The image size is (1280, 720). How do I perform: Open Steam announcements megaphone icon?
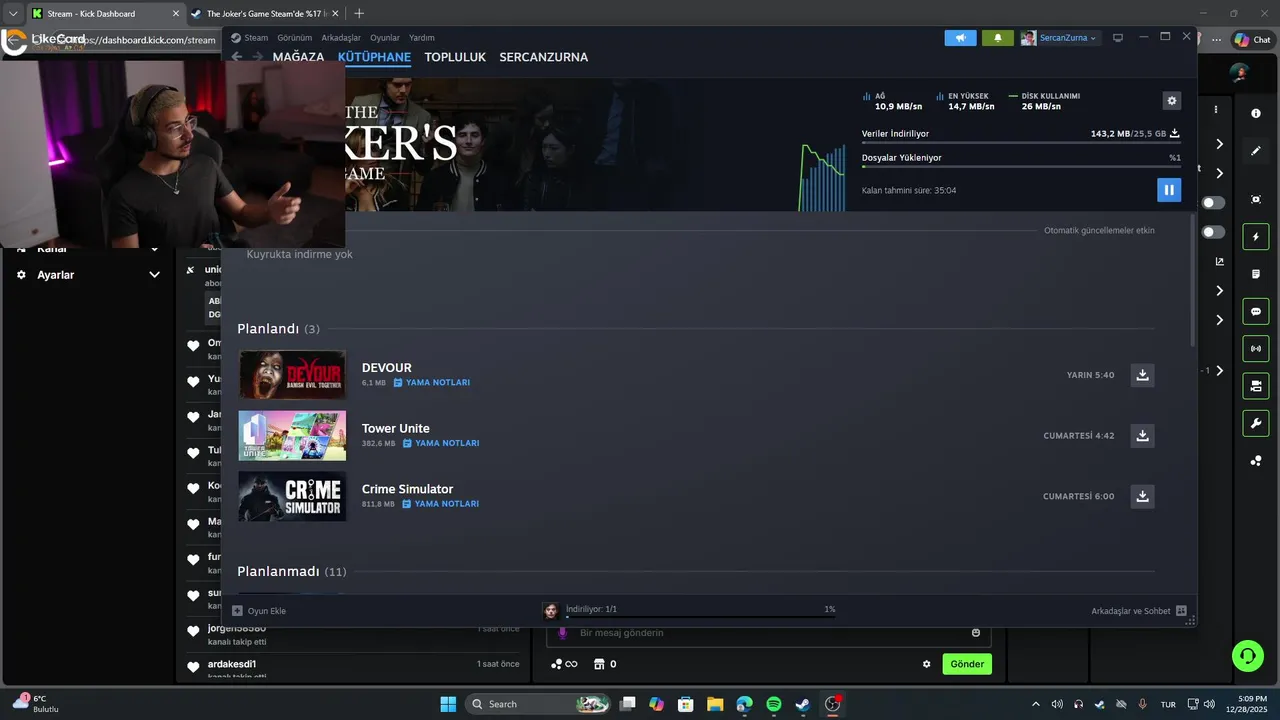(x=960, y=38)
